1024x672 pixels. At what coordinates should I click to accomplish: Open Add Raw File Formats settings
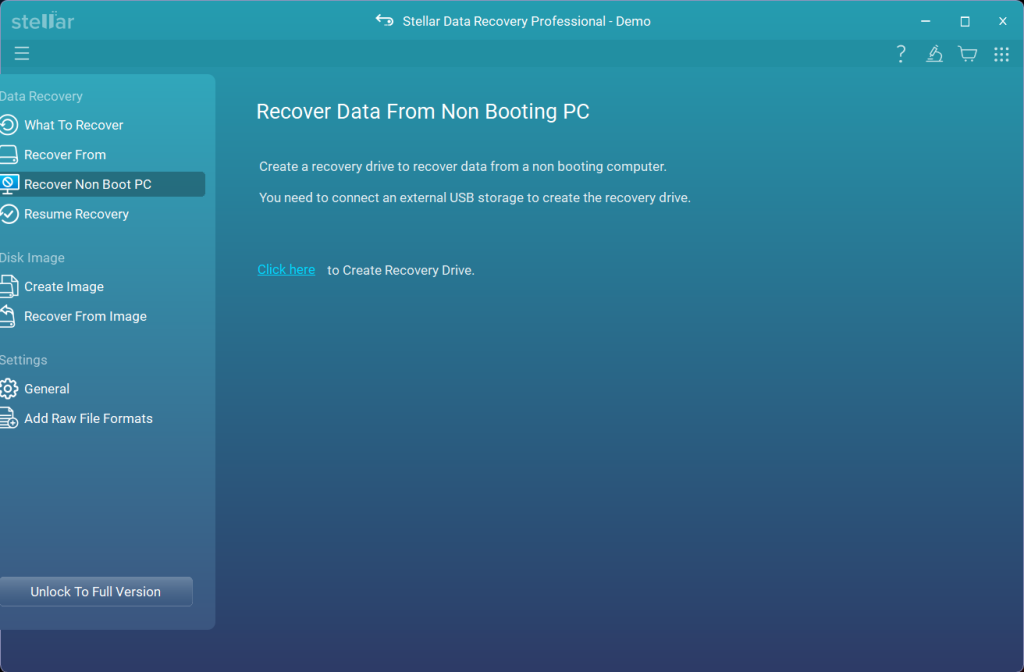(89, 418)
